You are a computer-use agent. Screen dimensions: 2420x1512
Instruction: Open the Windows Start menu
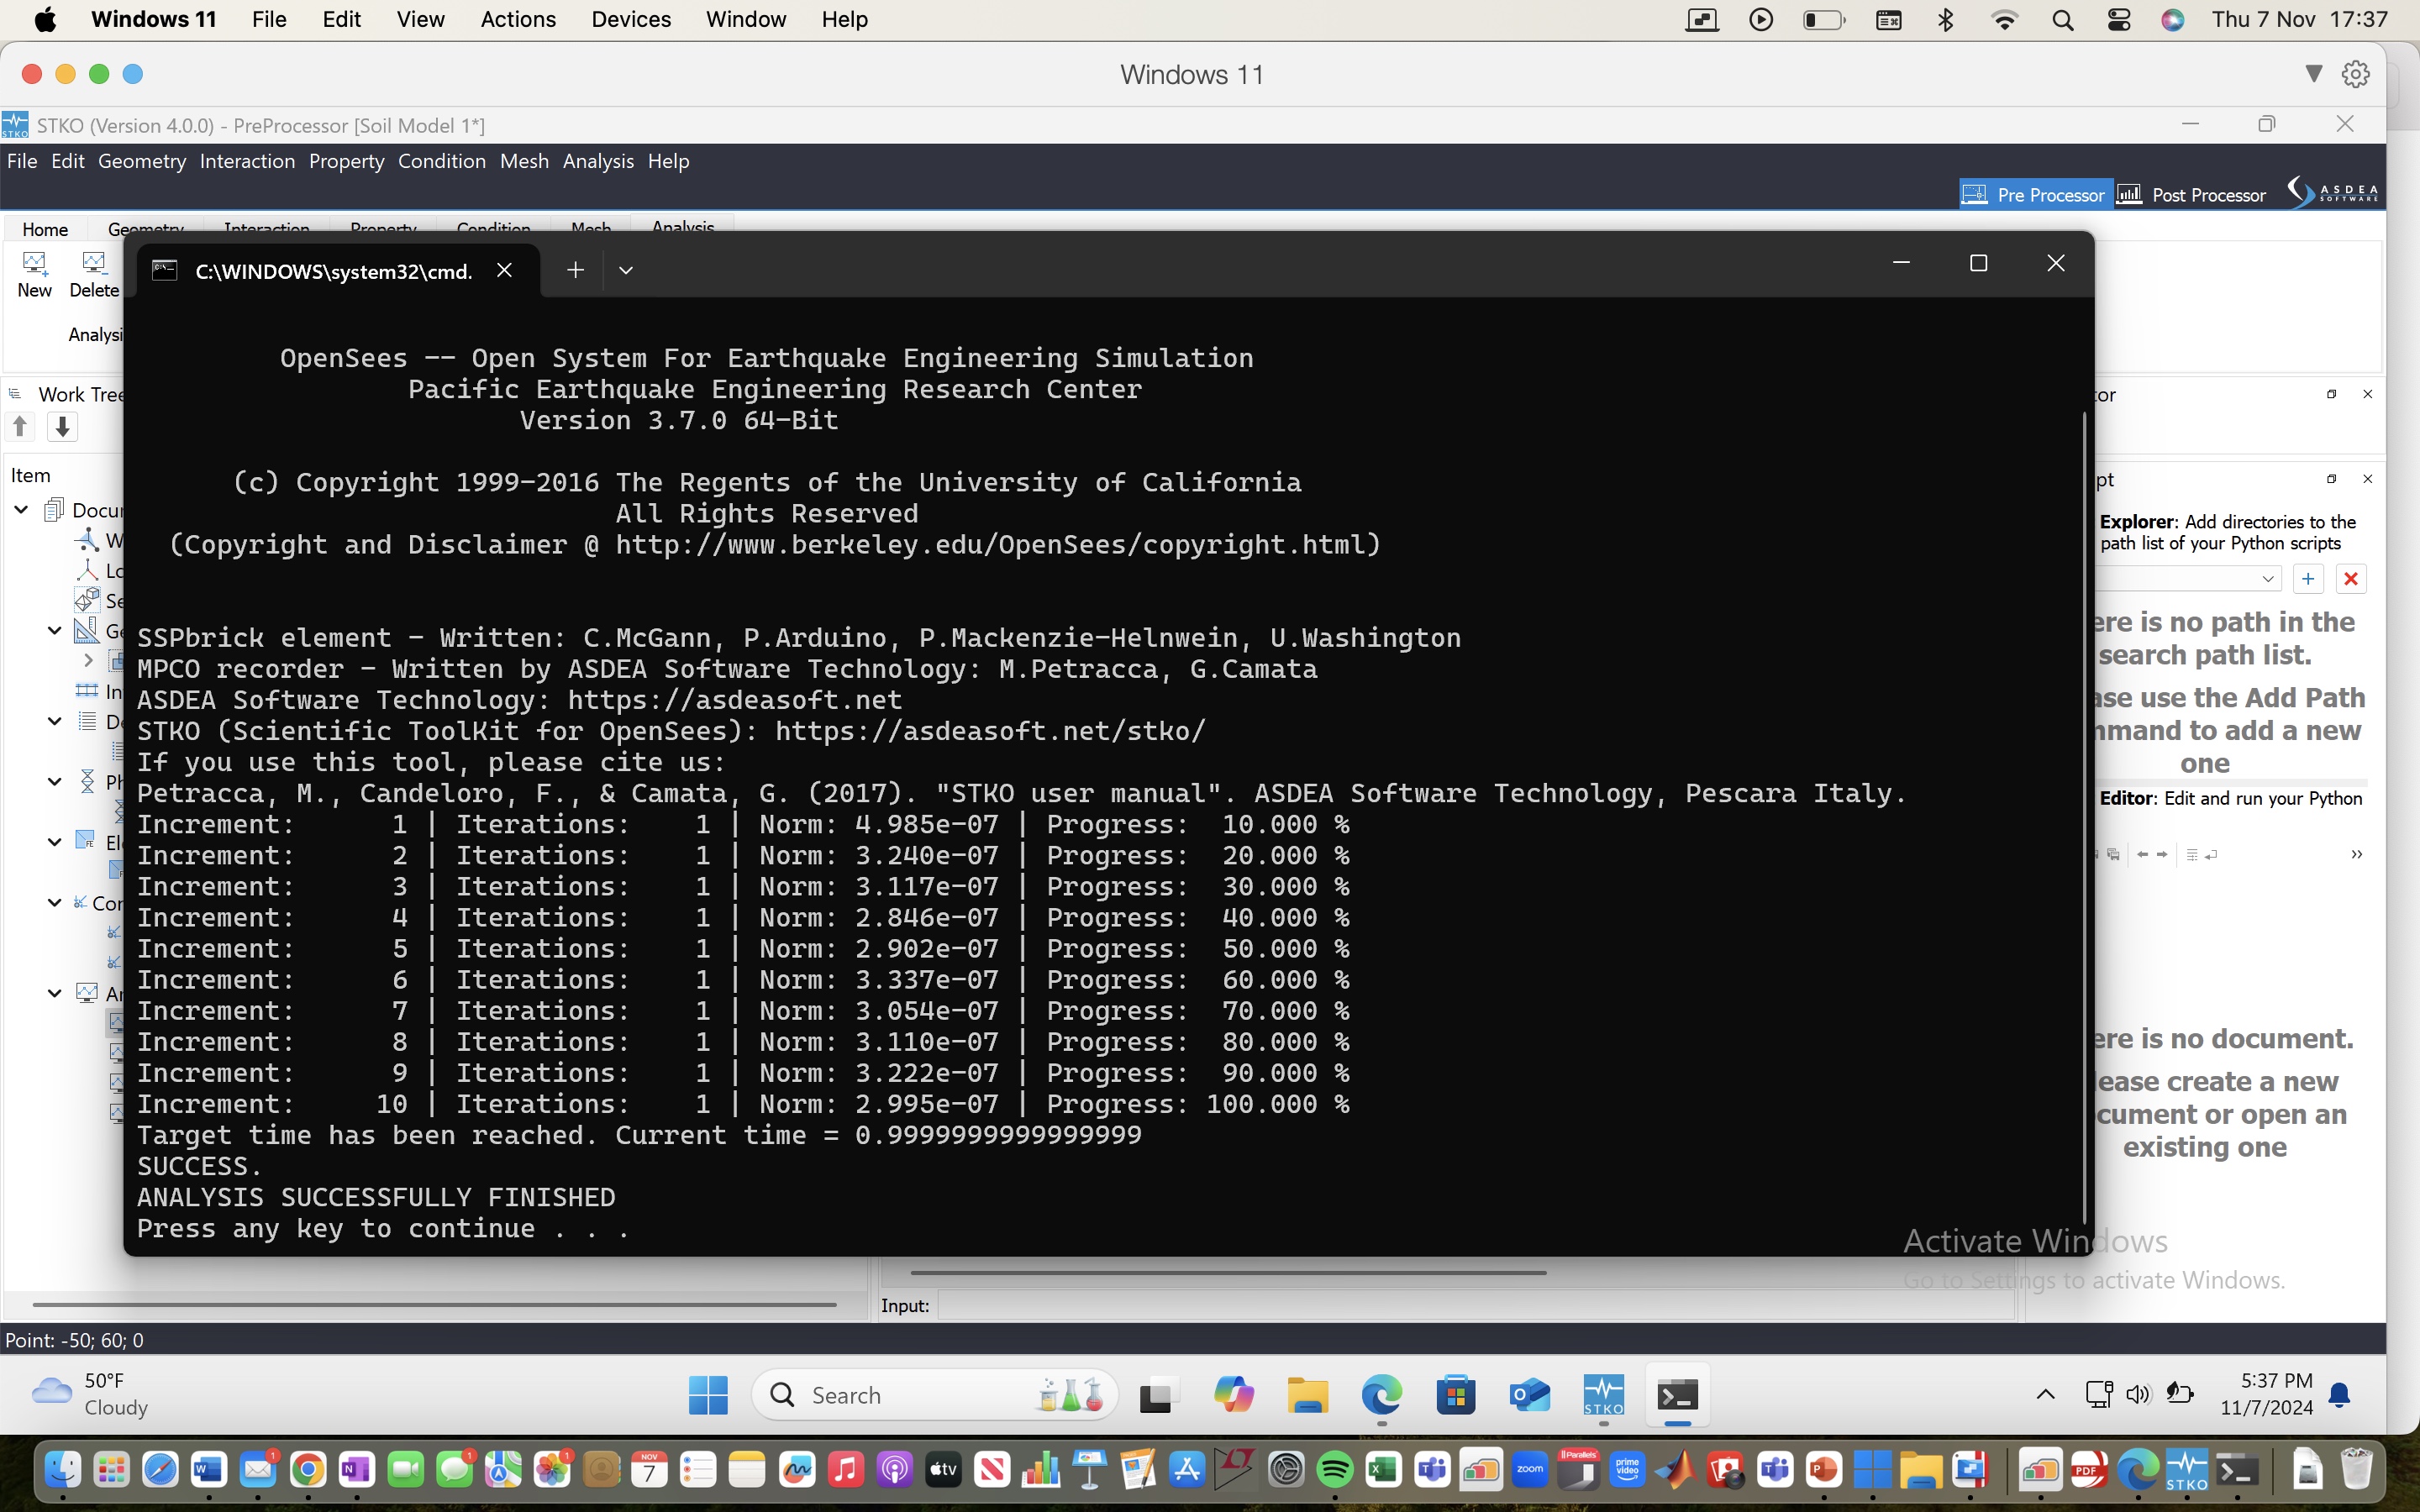click(708, 1395)
